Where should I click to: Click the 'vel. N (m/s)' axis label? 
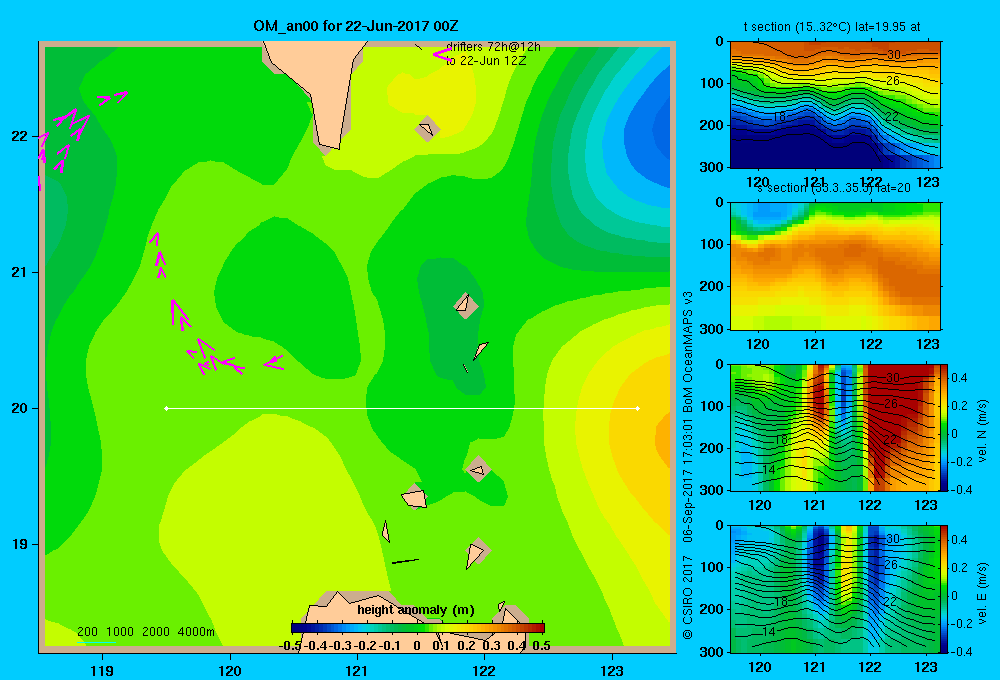coord(982,431)
